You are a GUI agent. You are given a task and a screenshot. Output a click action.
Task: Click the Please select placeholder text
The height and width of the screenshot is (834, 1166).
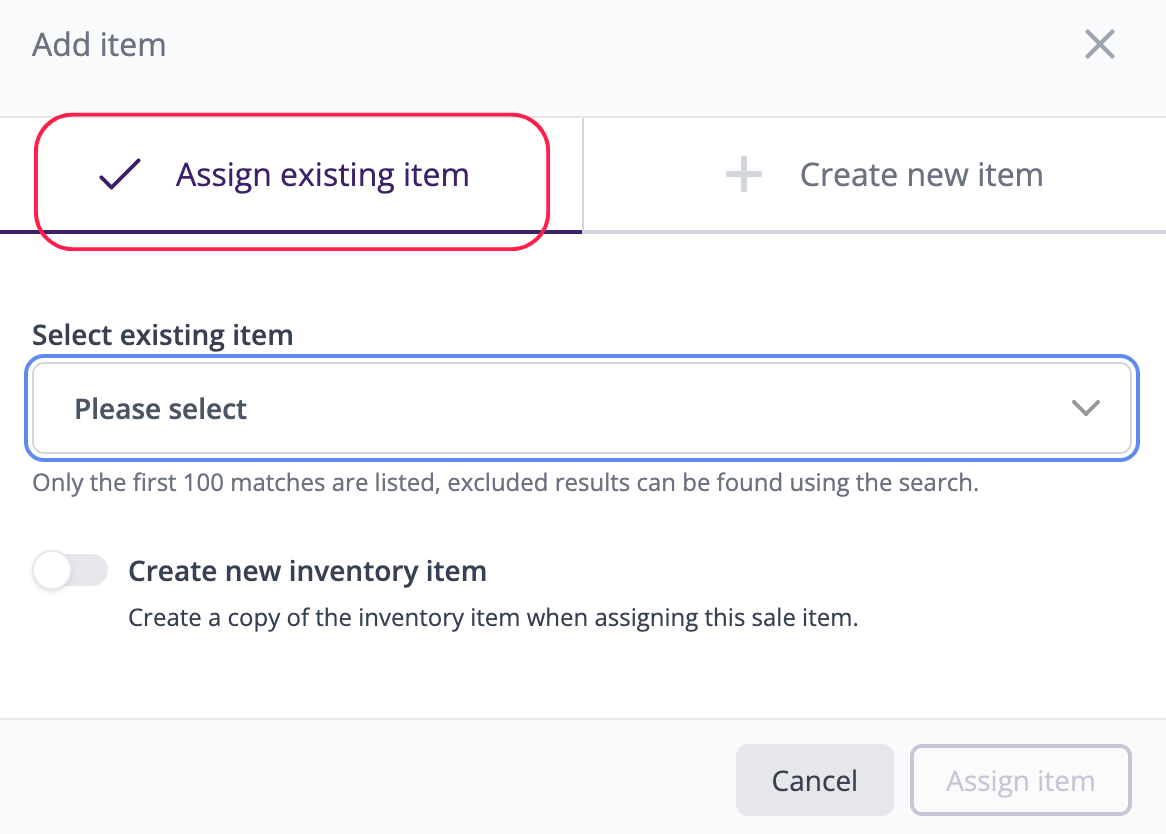tap(161, 409)
